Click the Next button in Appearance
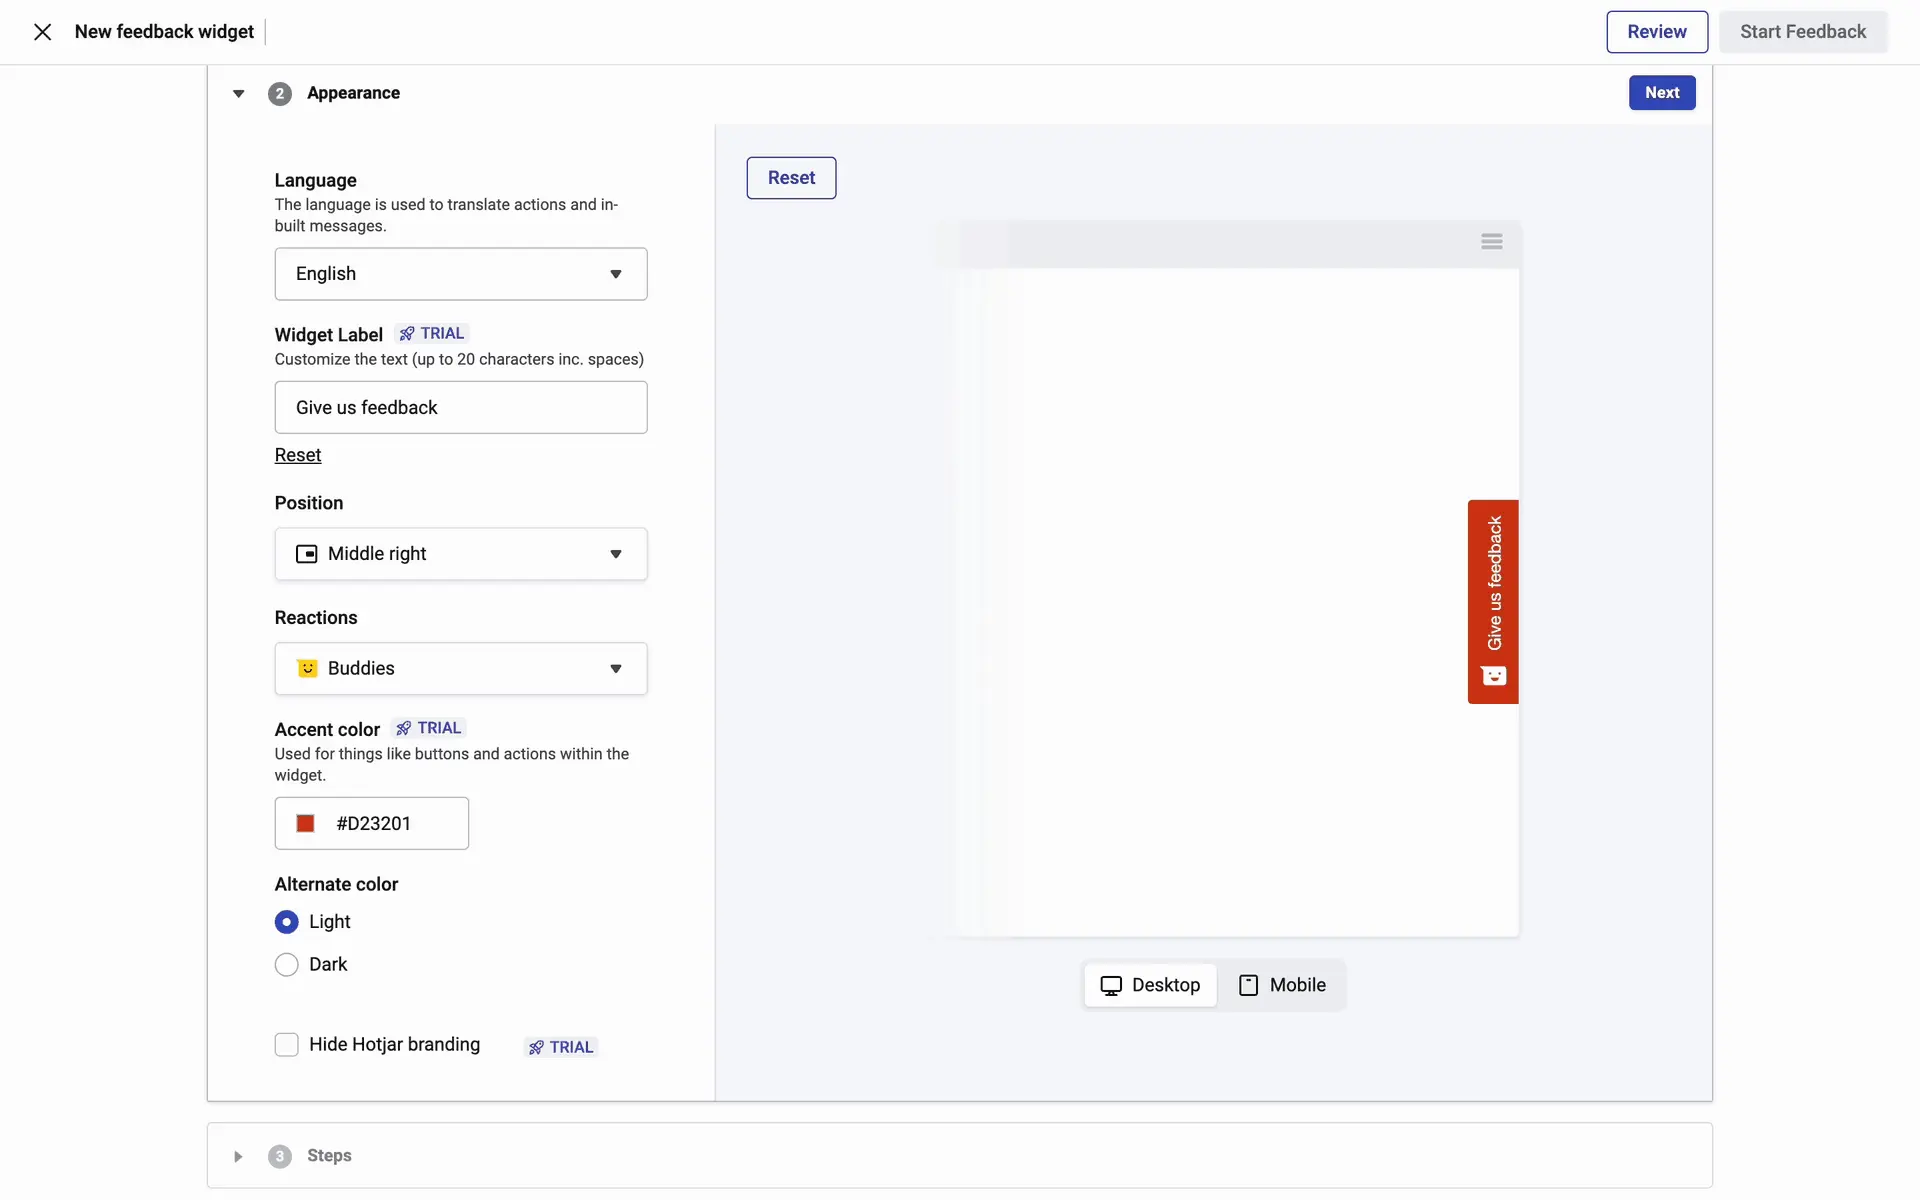This screenshot has height=1200, width=1920. click(1661, 93)
